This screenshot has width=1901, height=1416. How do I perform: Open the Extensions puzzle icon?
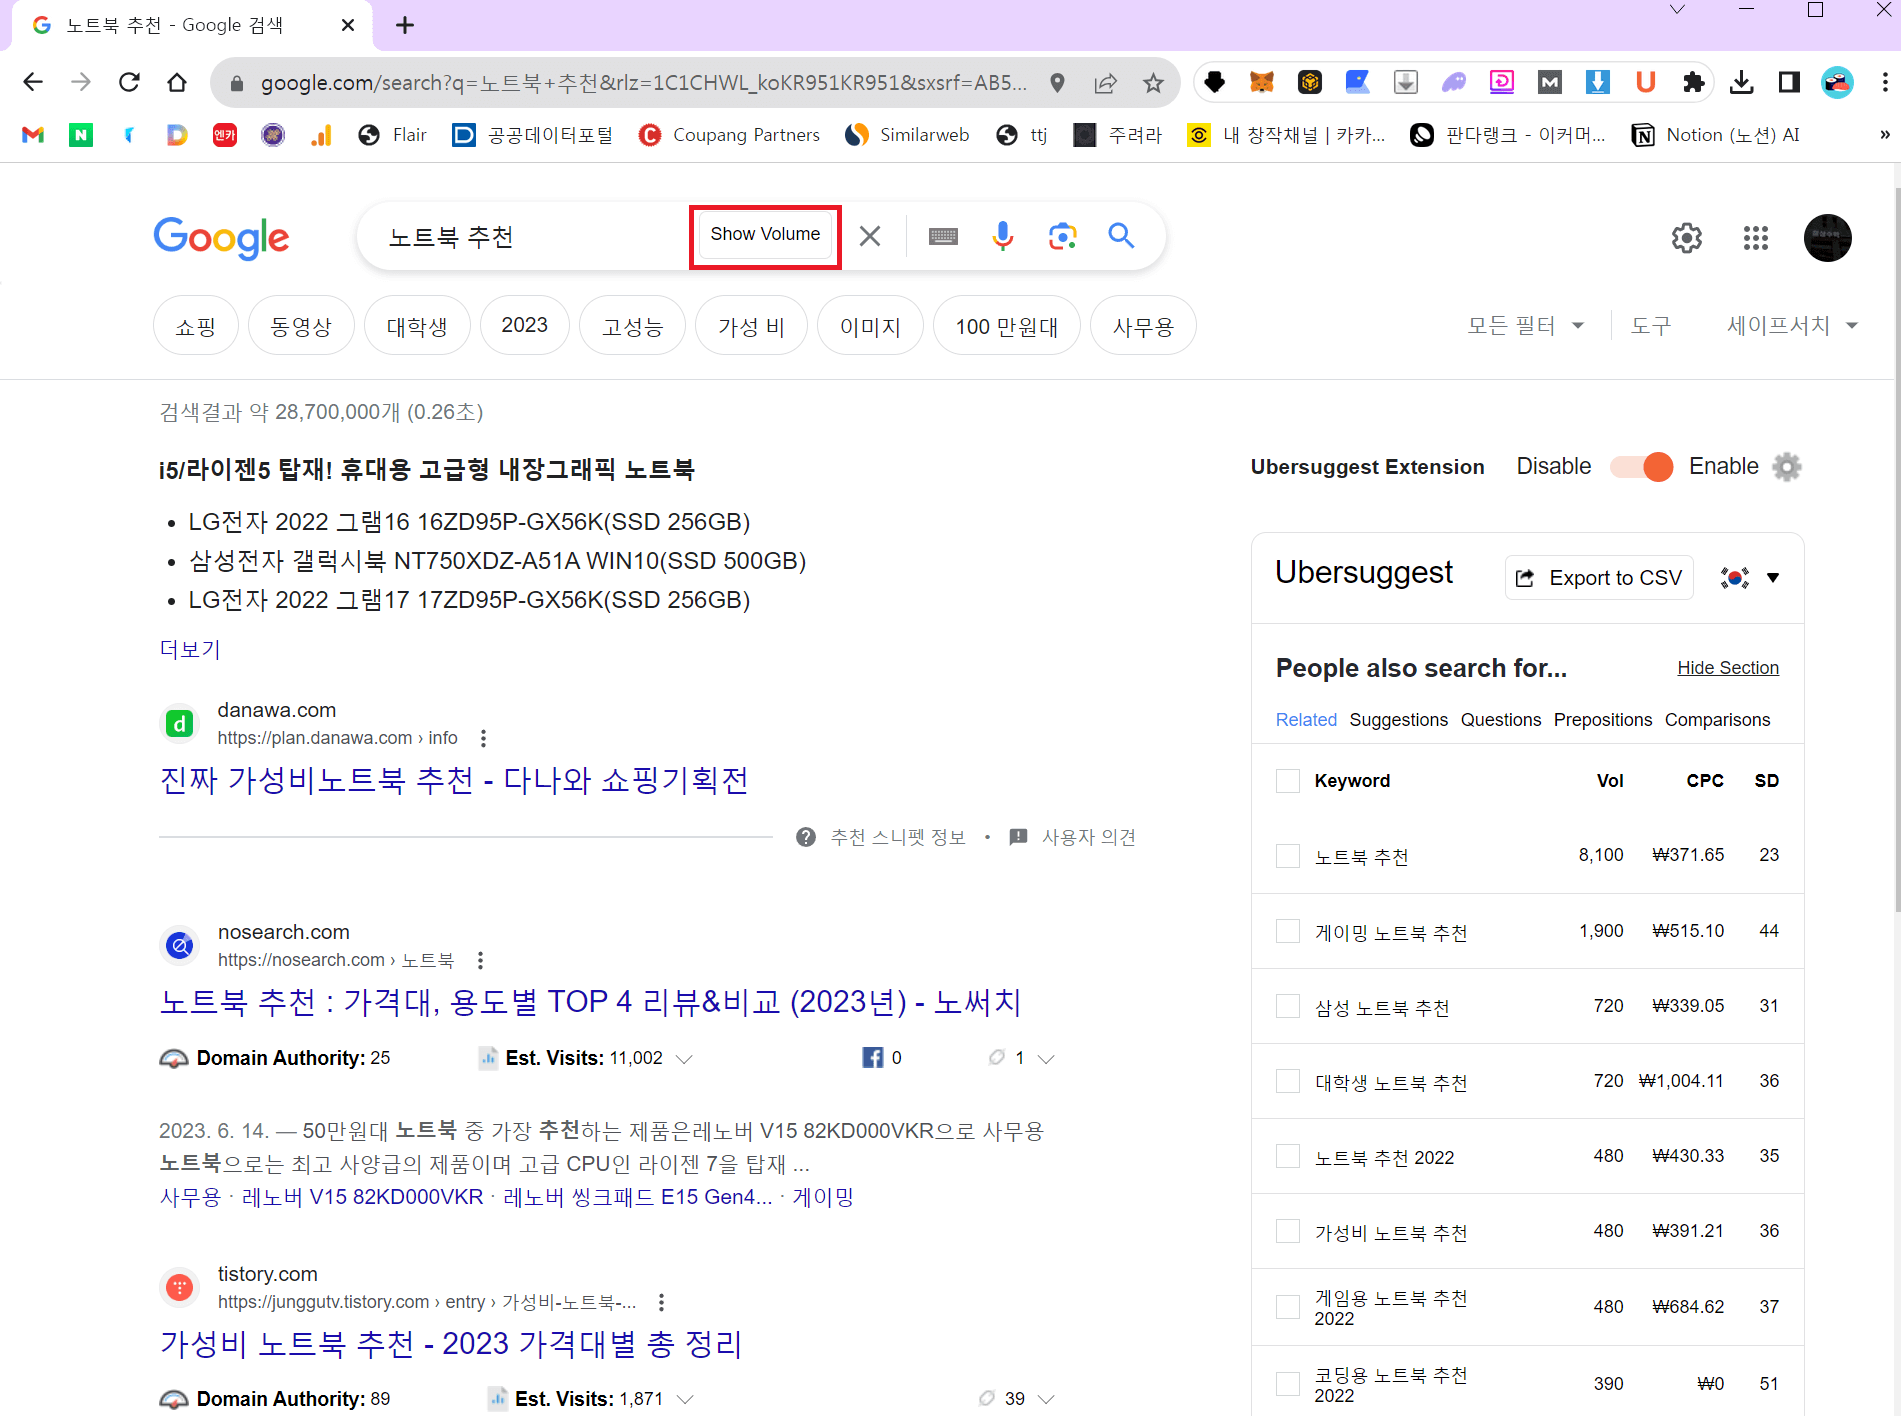(x=1693, y=82)
